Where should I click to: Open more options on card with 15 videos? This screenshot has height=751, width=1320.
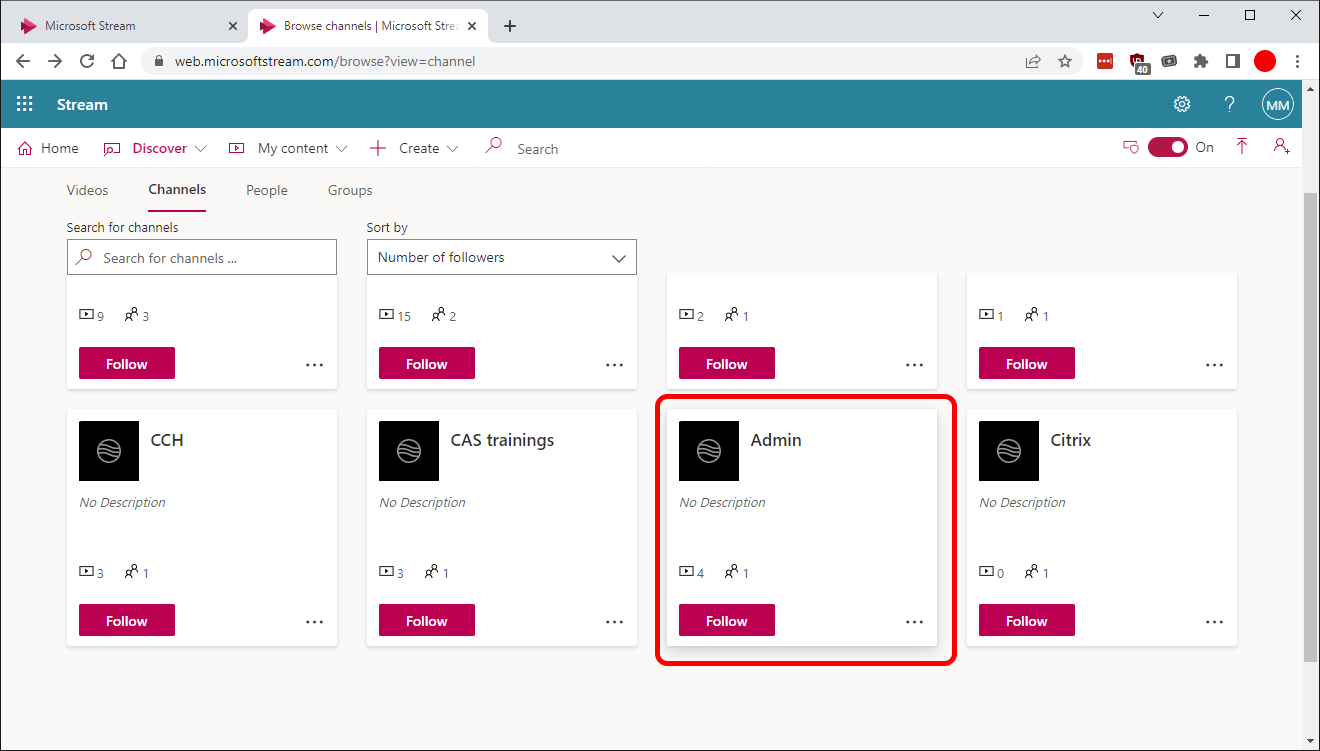point(615,364)
